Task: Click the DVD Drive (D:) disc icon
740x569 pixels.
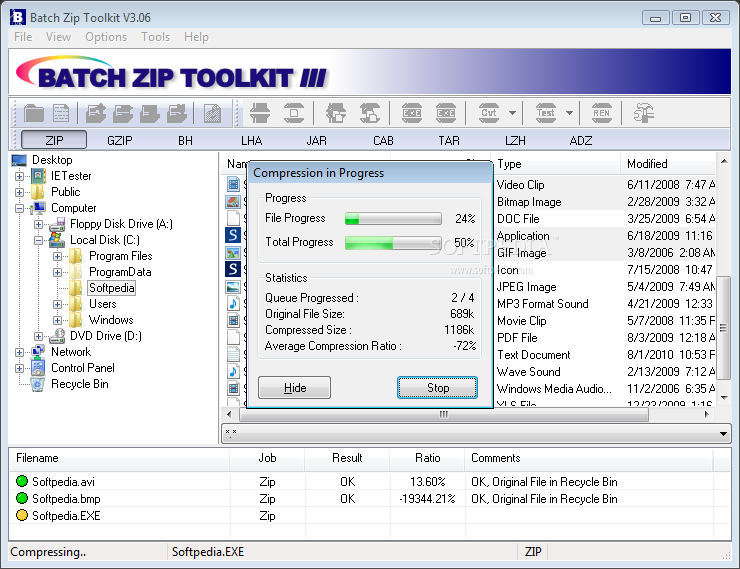Action: pyautogui.click(x=57, y=336)
